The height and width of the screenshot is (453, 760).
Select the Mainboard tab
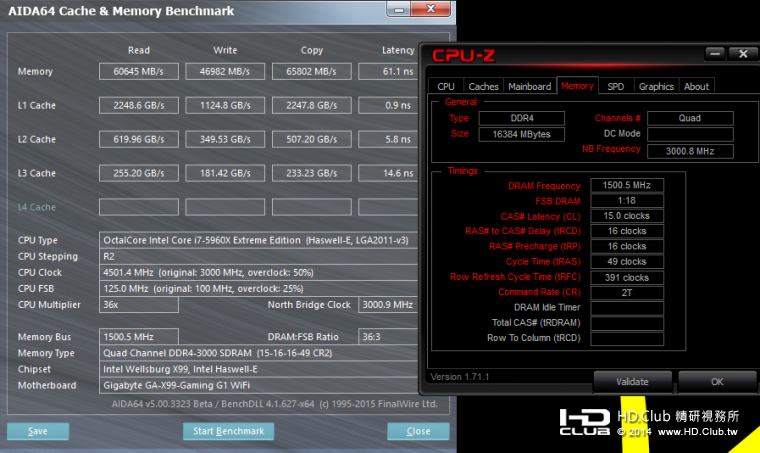[529, 87]
